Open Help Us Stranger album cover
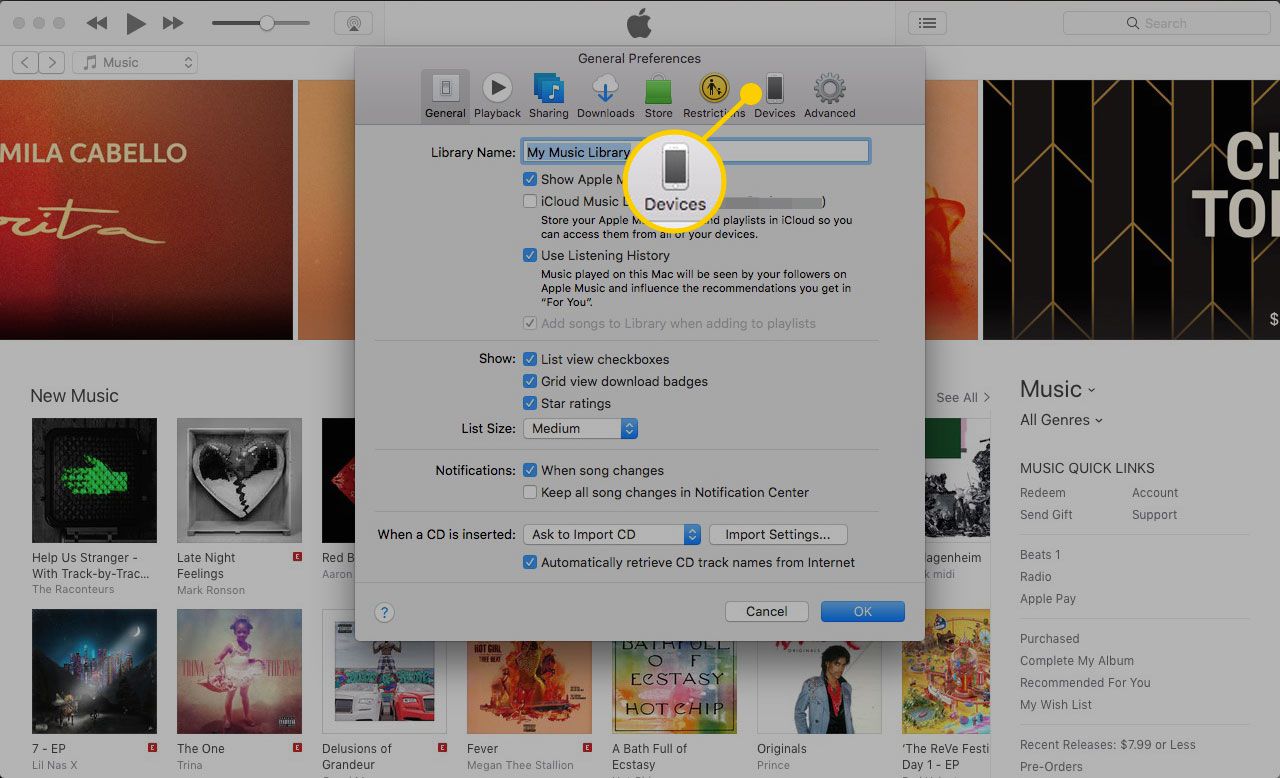Viewport: 1280px width, 778px height. pyautogui.click(x=94, y=480)
